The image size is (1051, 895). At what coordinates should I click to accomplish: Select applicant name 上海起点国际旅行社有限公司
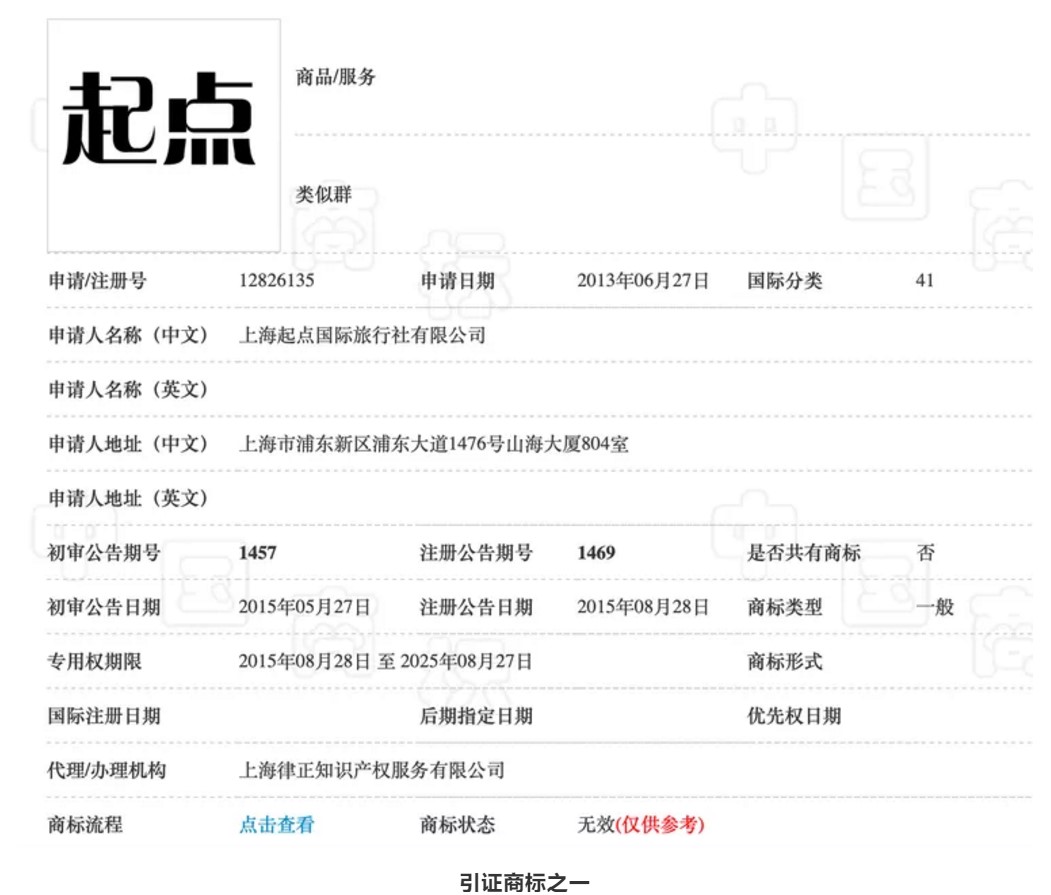point(362,335)
